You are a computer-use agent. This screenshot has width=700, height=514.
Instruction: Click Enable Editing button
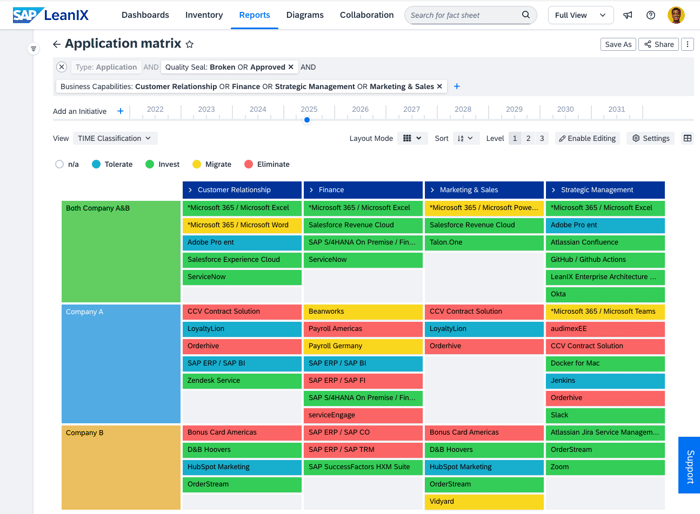[x=587, y=138]
